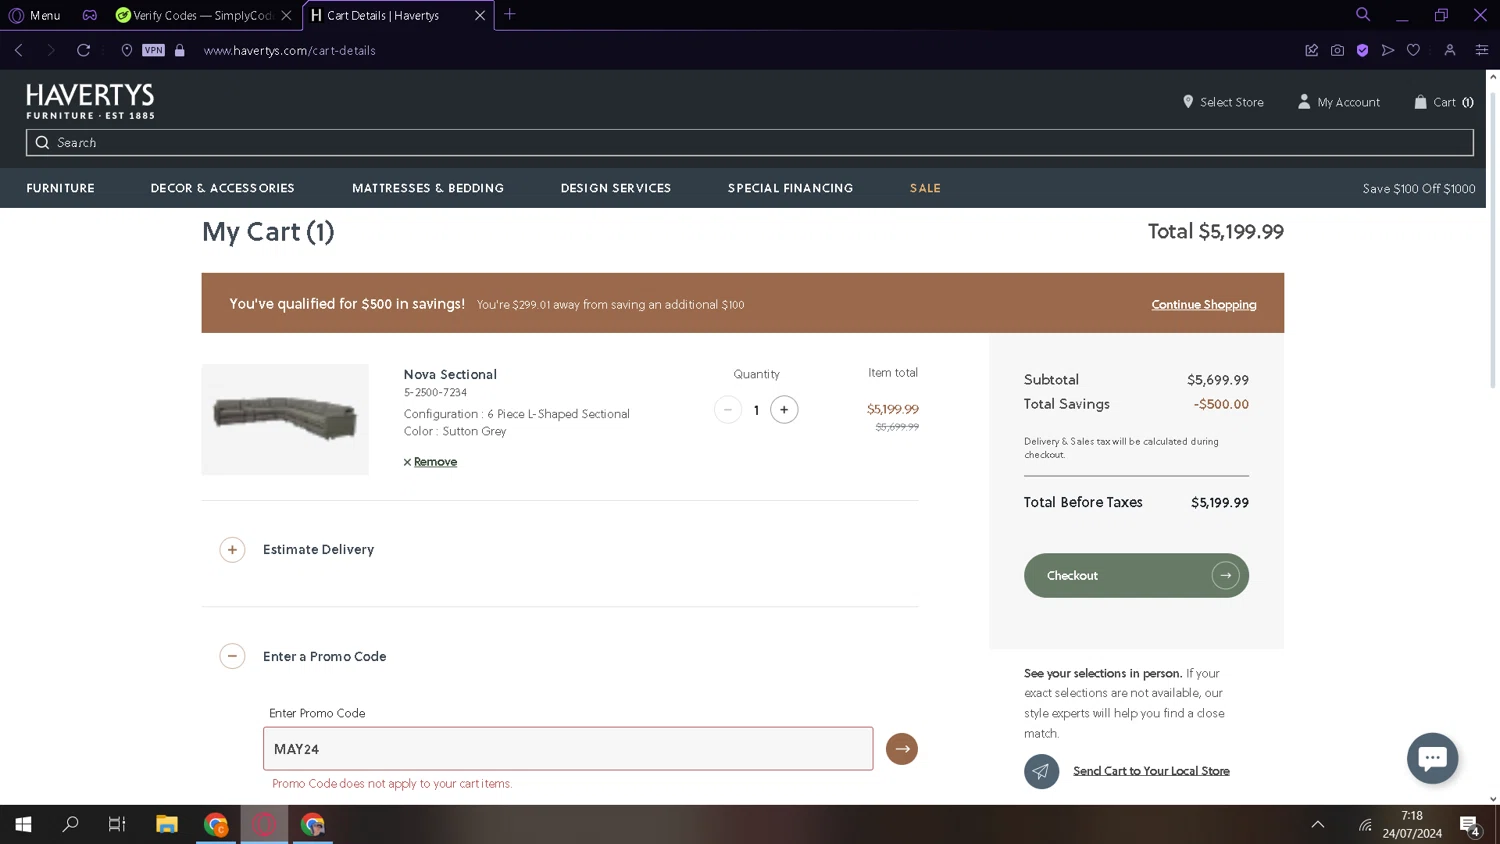
Task: Open the Nova Sectional product title
Action: pos(450,374)
